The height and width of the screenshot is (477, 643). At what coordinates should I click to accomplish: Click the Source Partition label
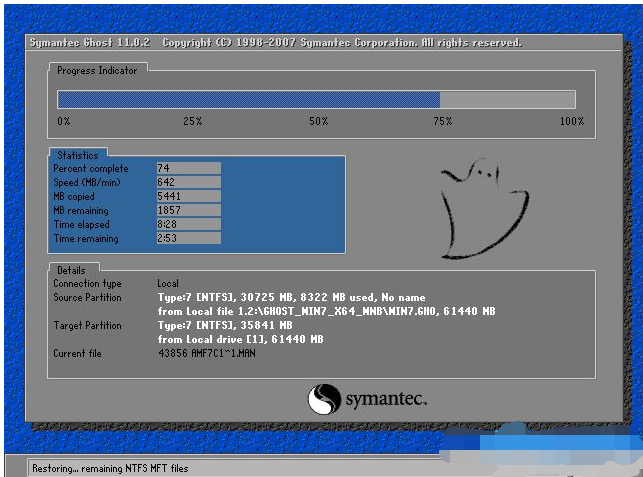[x=87, y=298]
